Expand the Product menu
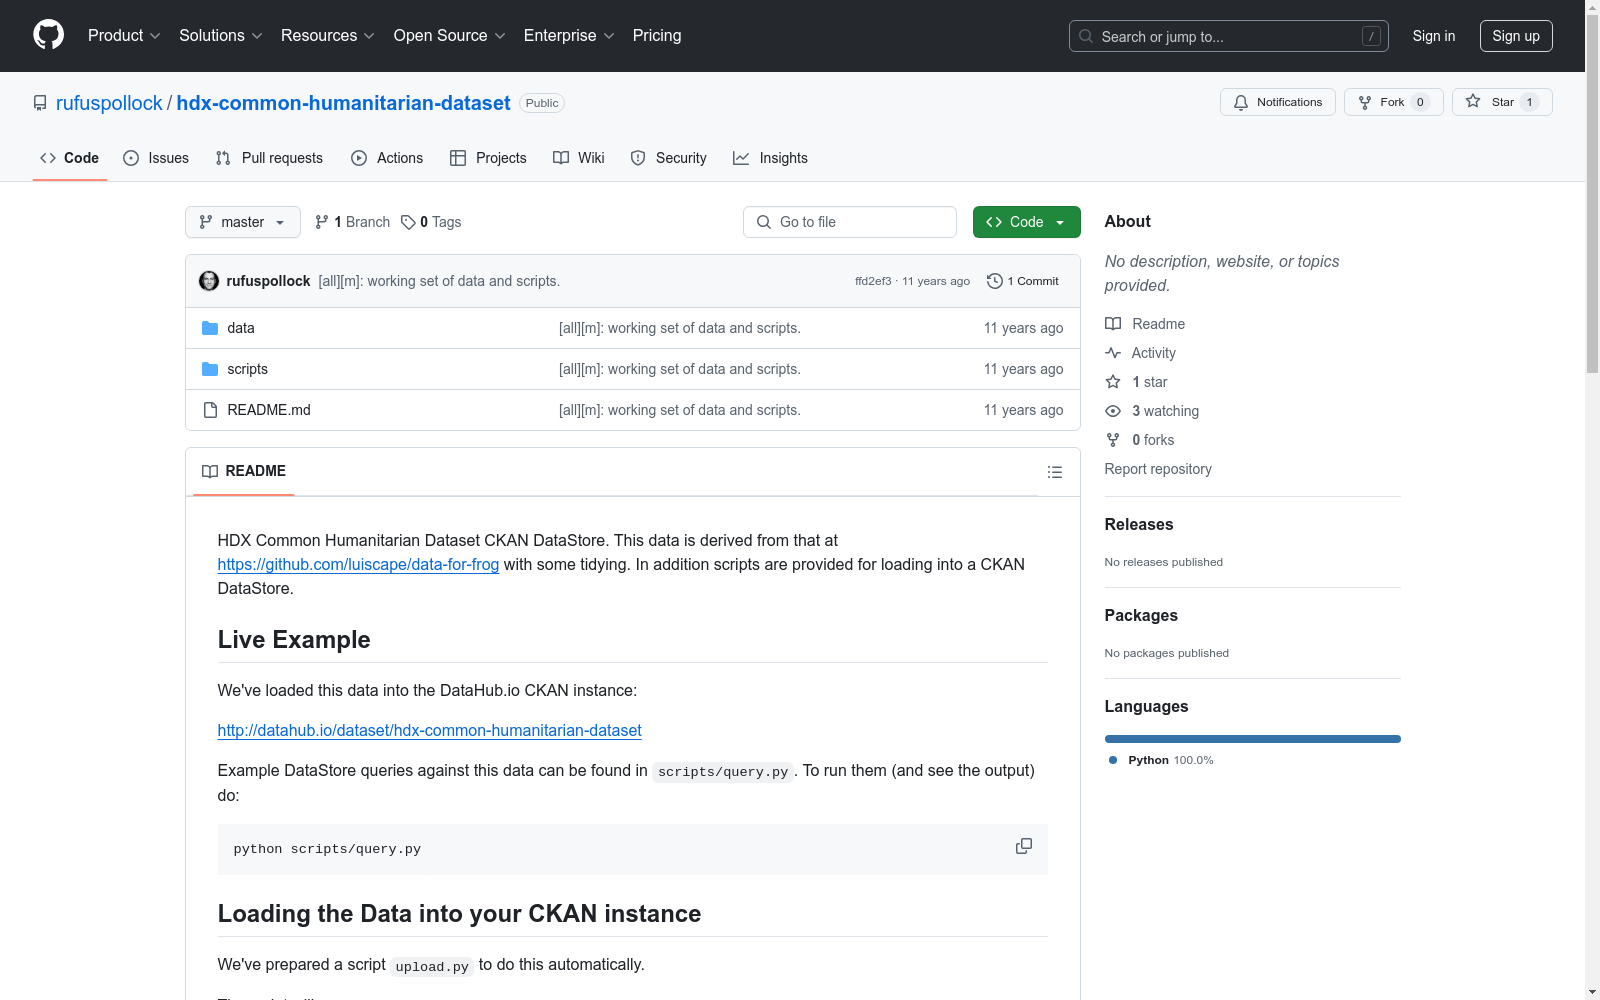The width and height of the screenshot is (1600, 1000). click(x=124, y=36)
